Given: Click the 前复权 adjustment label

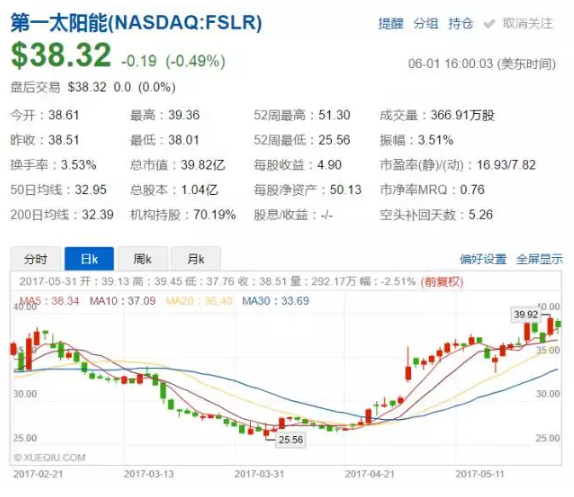Looking at the screenshot, I should (442, 282).
